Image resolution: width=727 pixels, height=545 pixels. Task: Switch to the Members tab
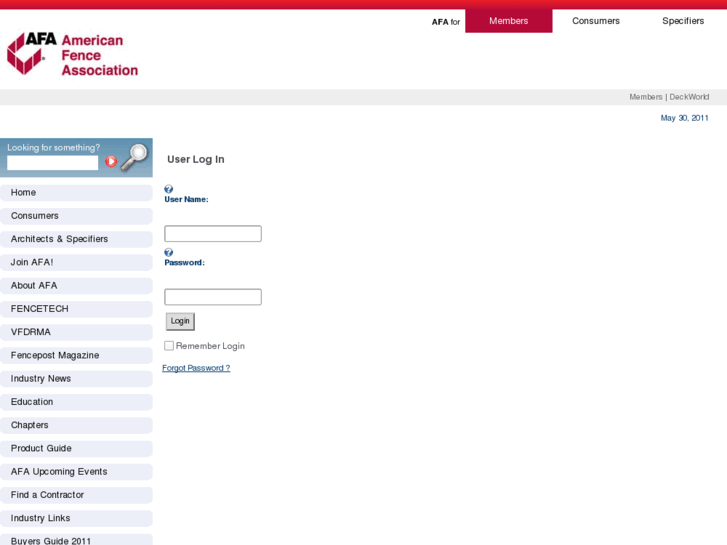509,21
